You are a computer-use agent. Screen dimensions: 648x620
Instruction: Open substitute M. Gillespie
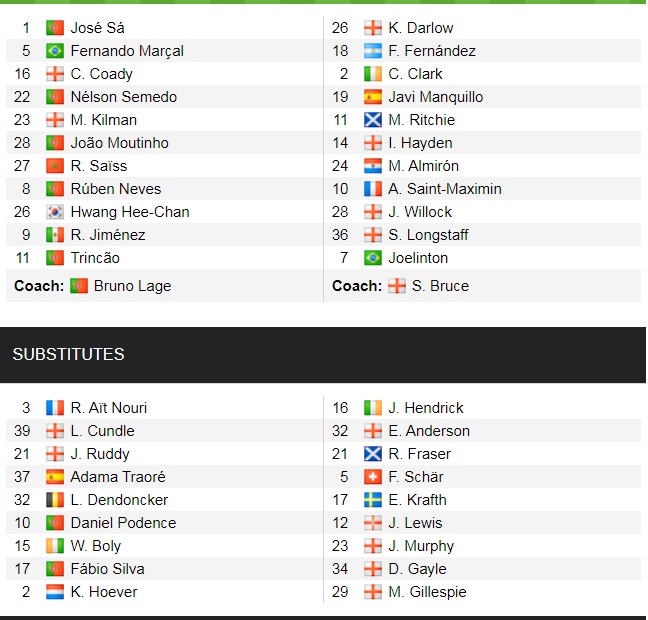click(427, 592)
